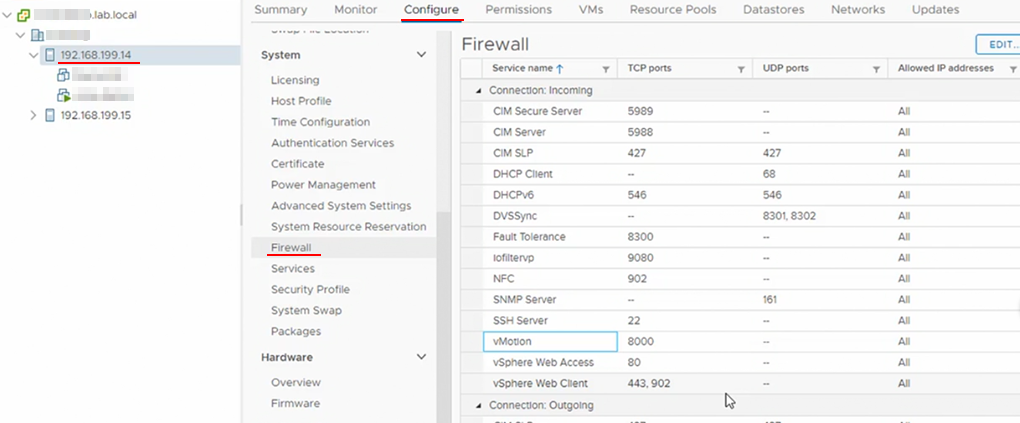Open Hardware Firmware
Screen dimensions: 1020x423
pyautogui.click(x=295, y=403)
